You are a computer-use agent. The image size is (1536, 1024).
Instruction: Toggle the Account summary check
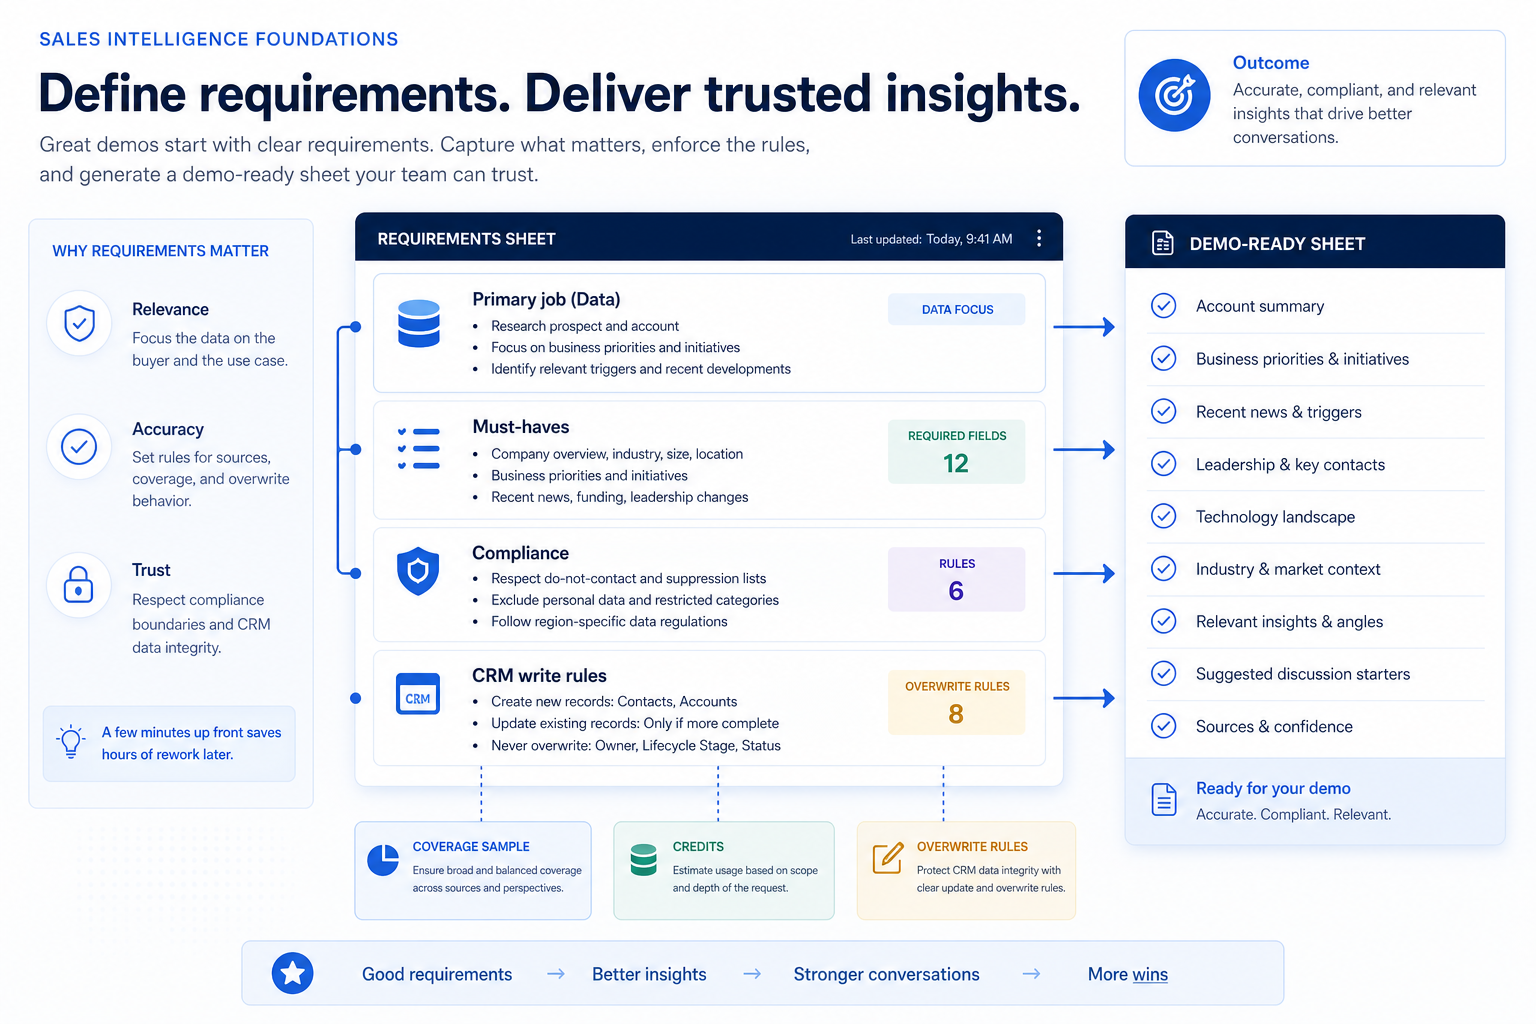1164,306
